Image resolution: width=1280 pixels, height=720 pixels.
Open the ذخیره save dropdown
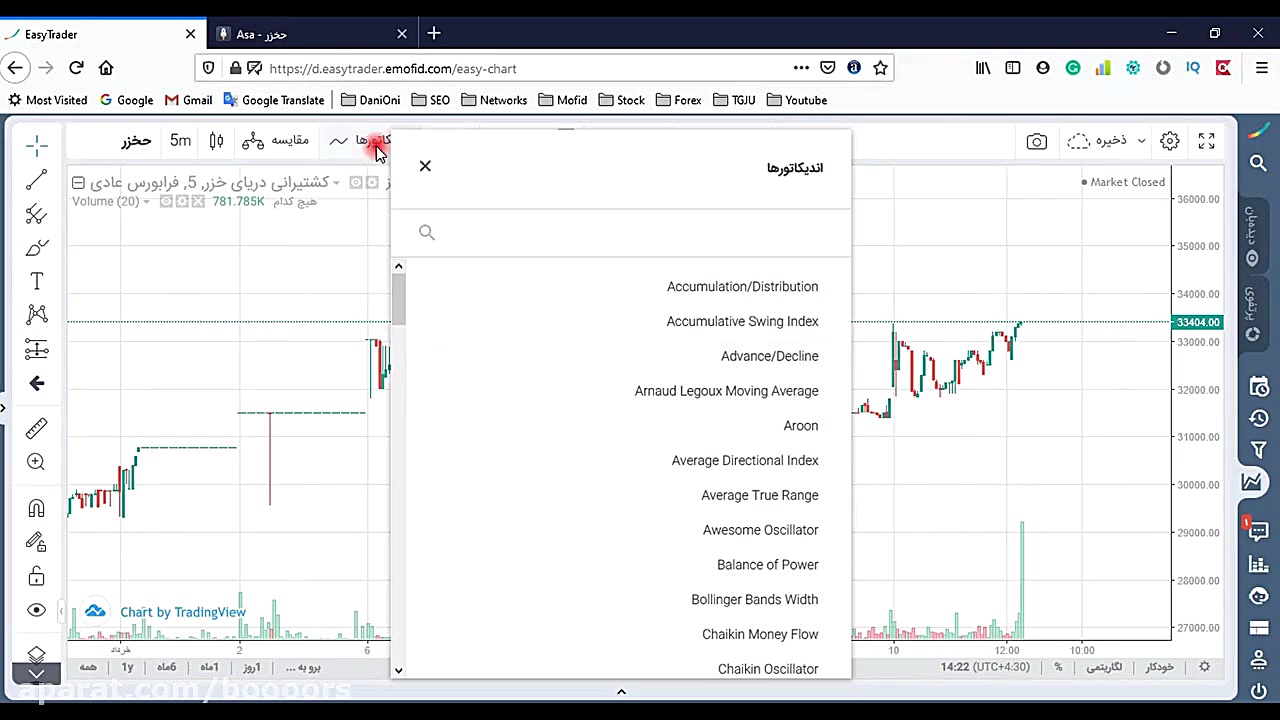point(1106,141)
